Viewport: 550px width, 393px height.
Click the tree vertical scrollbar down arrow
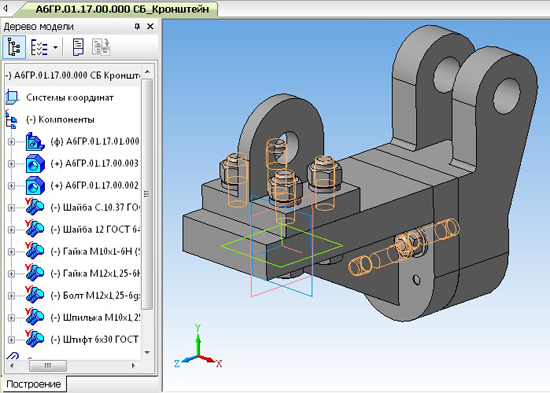(x=147, y=353)
